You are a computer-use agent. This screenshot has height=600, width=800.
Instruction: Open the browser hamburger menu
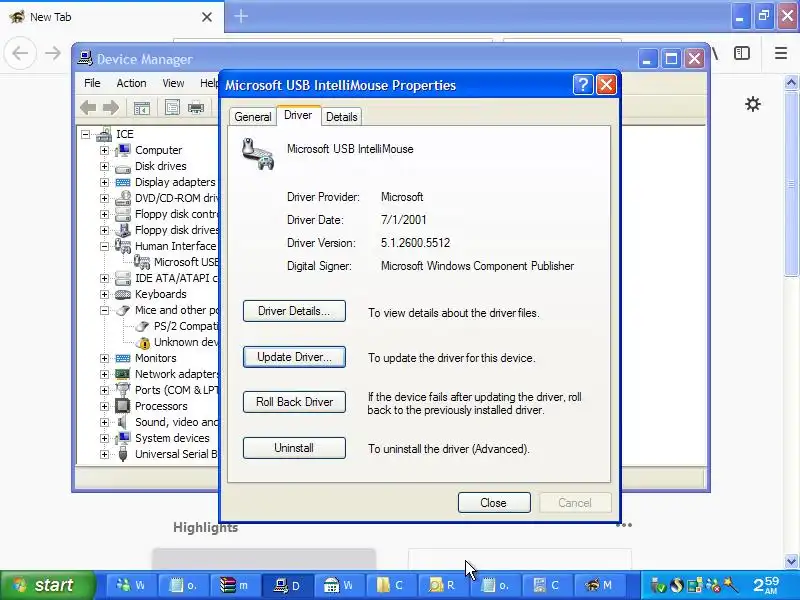point(781,53)
